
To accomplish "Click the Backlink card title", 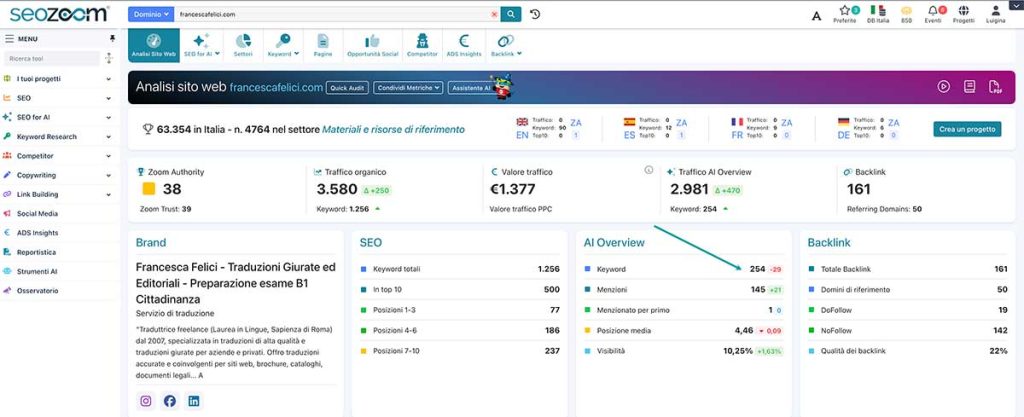I will [829, 242].
